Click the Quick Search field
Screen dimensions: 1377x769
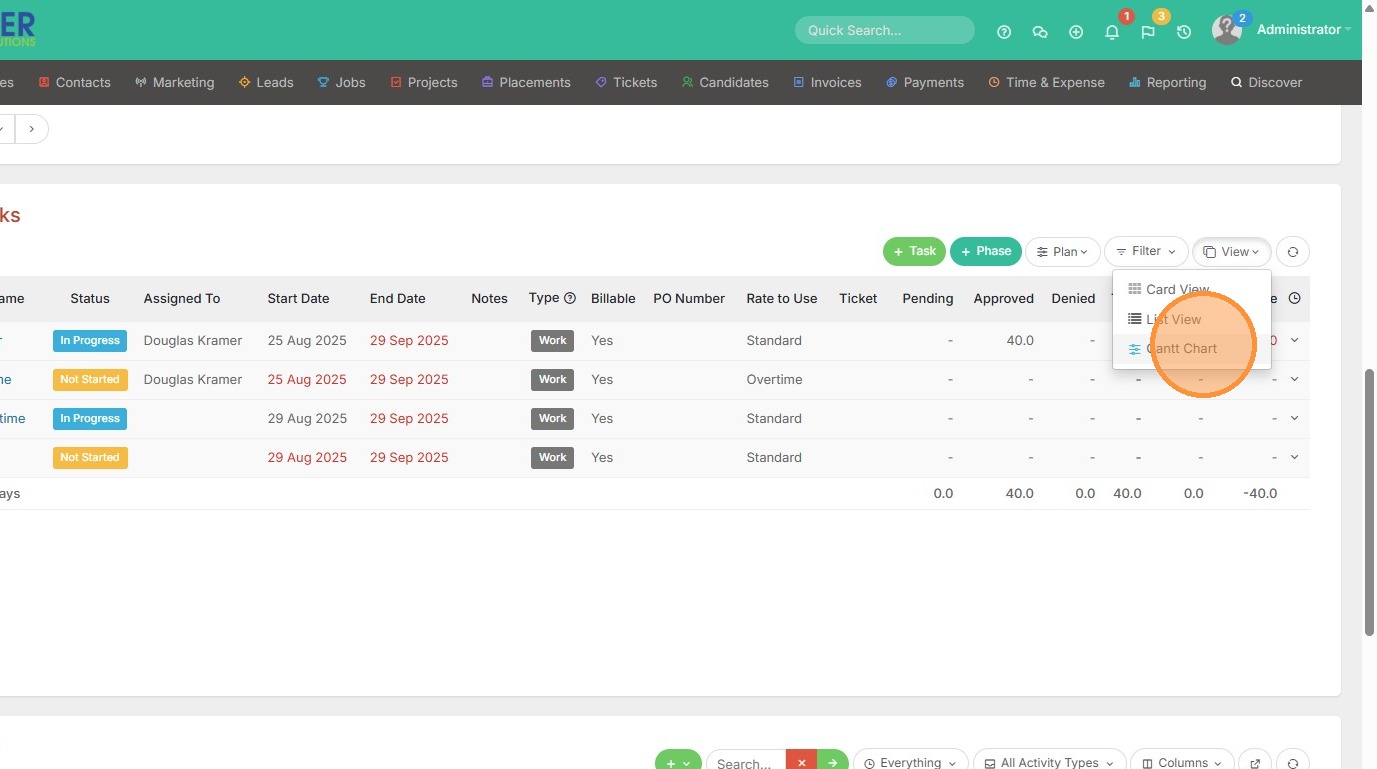885,30
